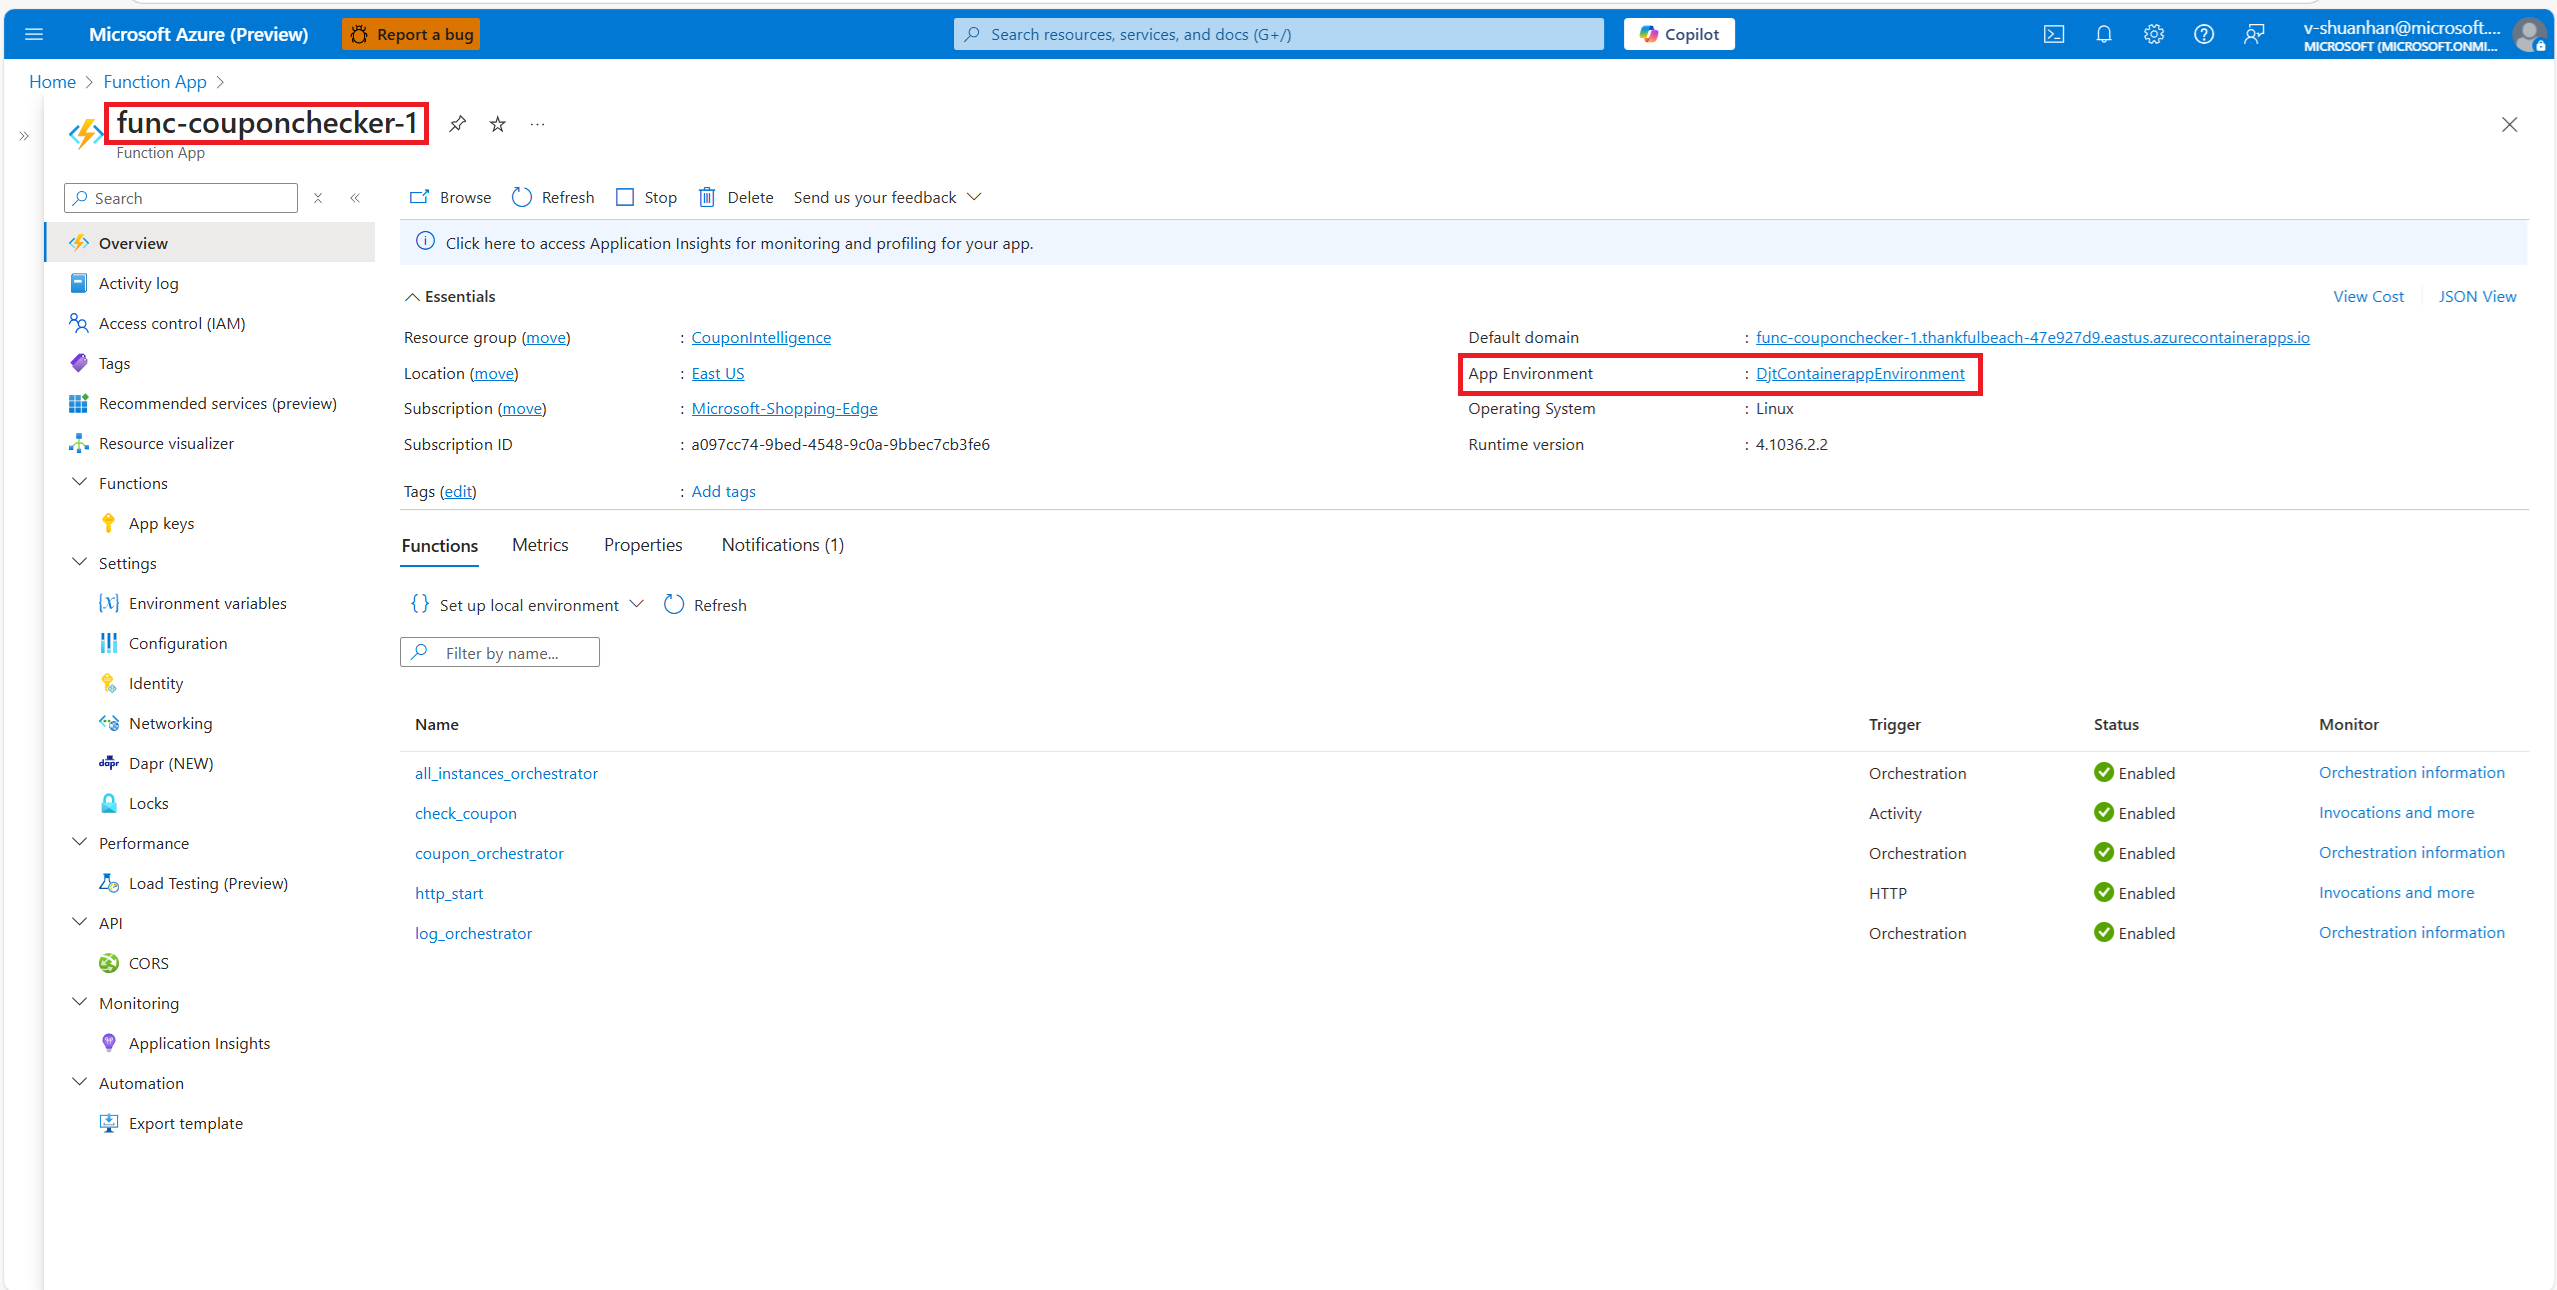
Task: Collapse the Automation menu group
Action: click(x=80, y=1082)
